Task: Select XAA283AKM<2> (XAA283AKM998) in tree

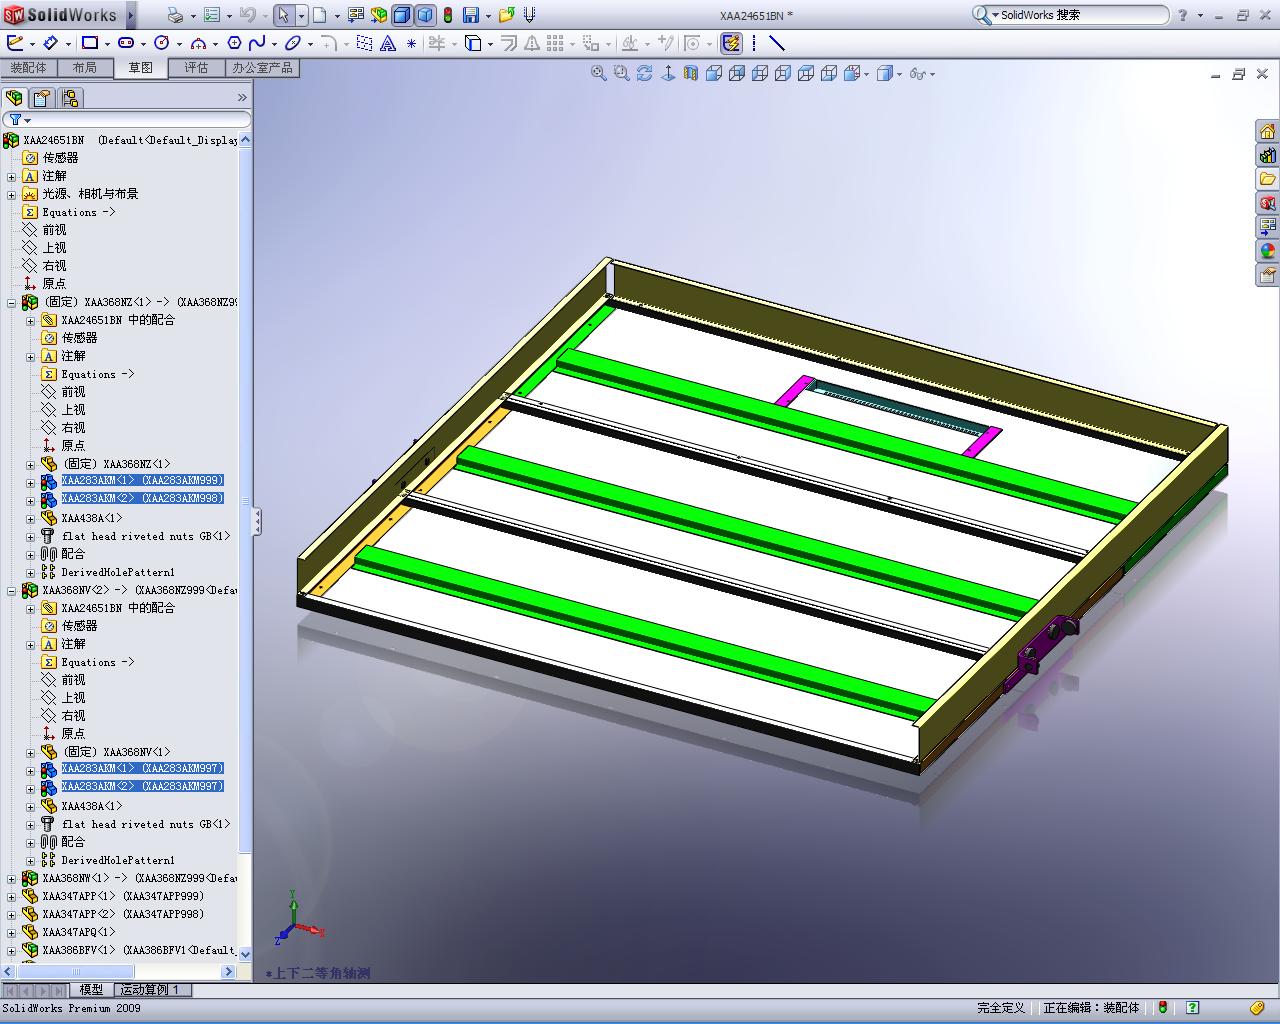Action: 142,499
